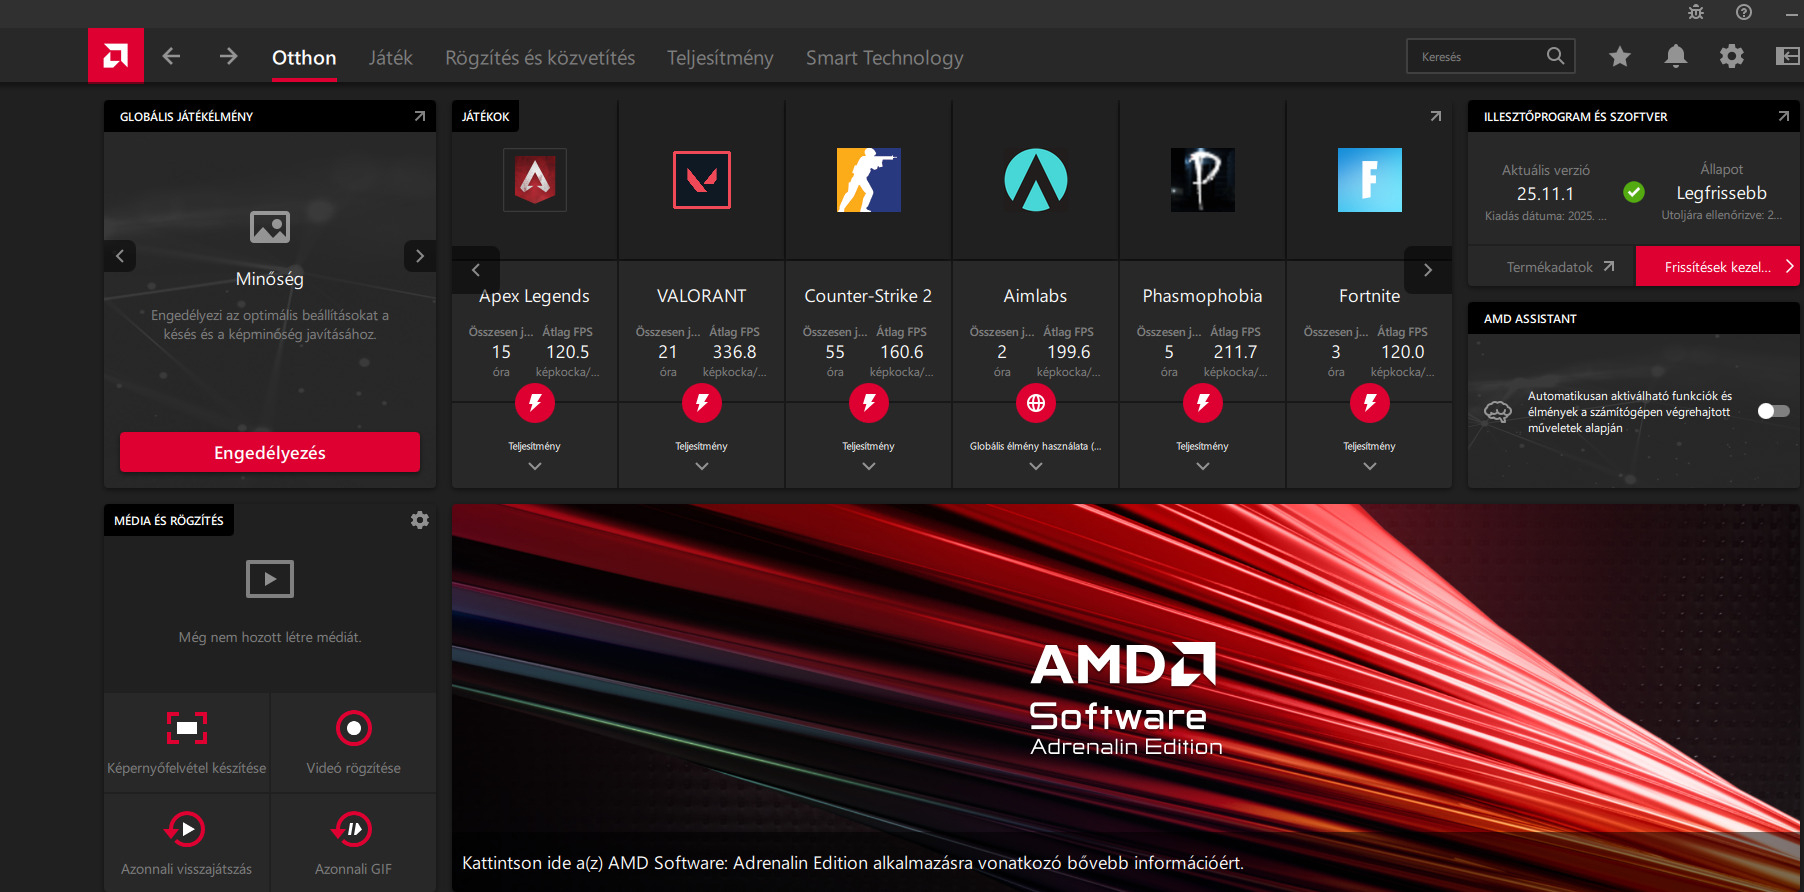Click the green up-to-date checkmark icon
Image resolution: width=1804 pixels, height=892 pixels.
1634,192
